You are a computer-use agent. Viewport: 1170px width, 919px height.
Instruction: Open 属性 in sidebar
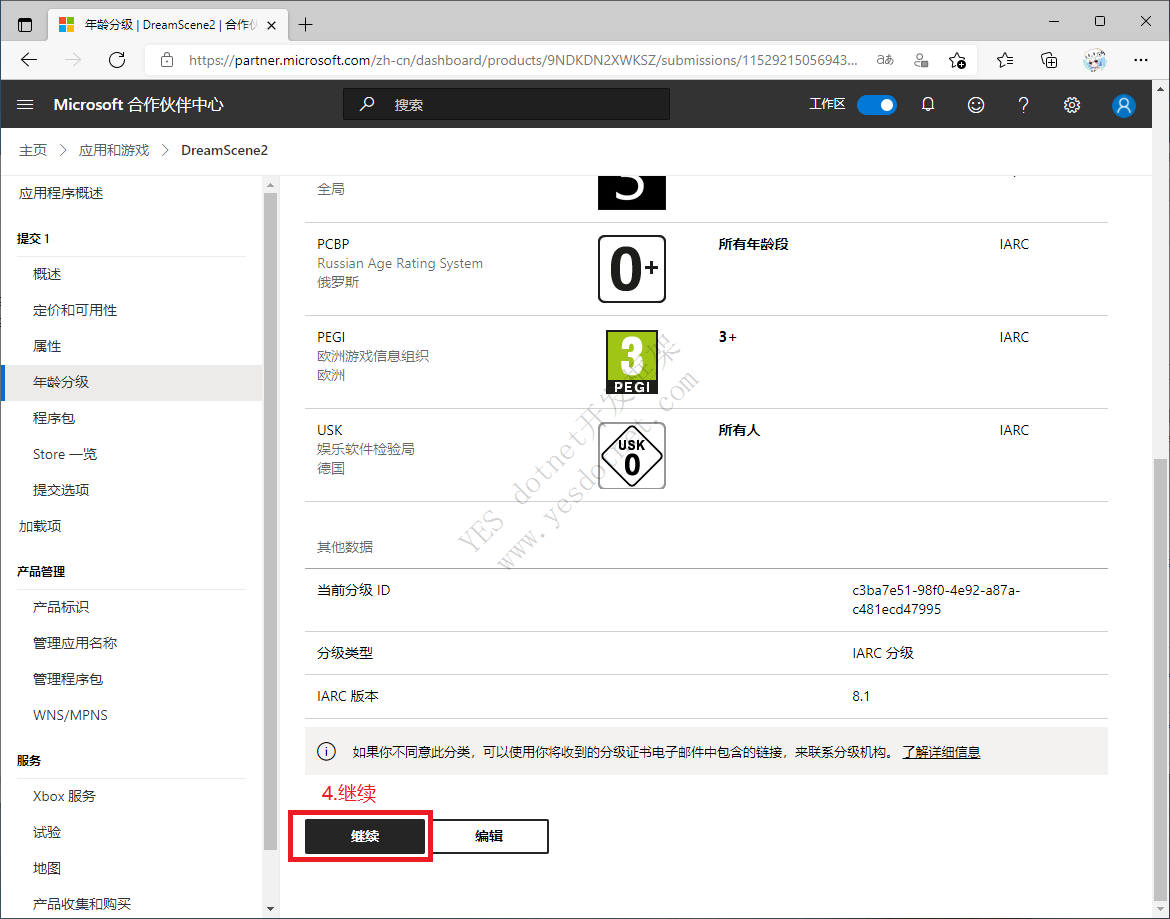[47, 346]
